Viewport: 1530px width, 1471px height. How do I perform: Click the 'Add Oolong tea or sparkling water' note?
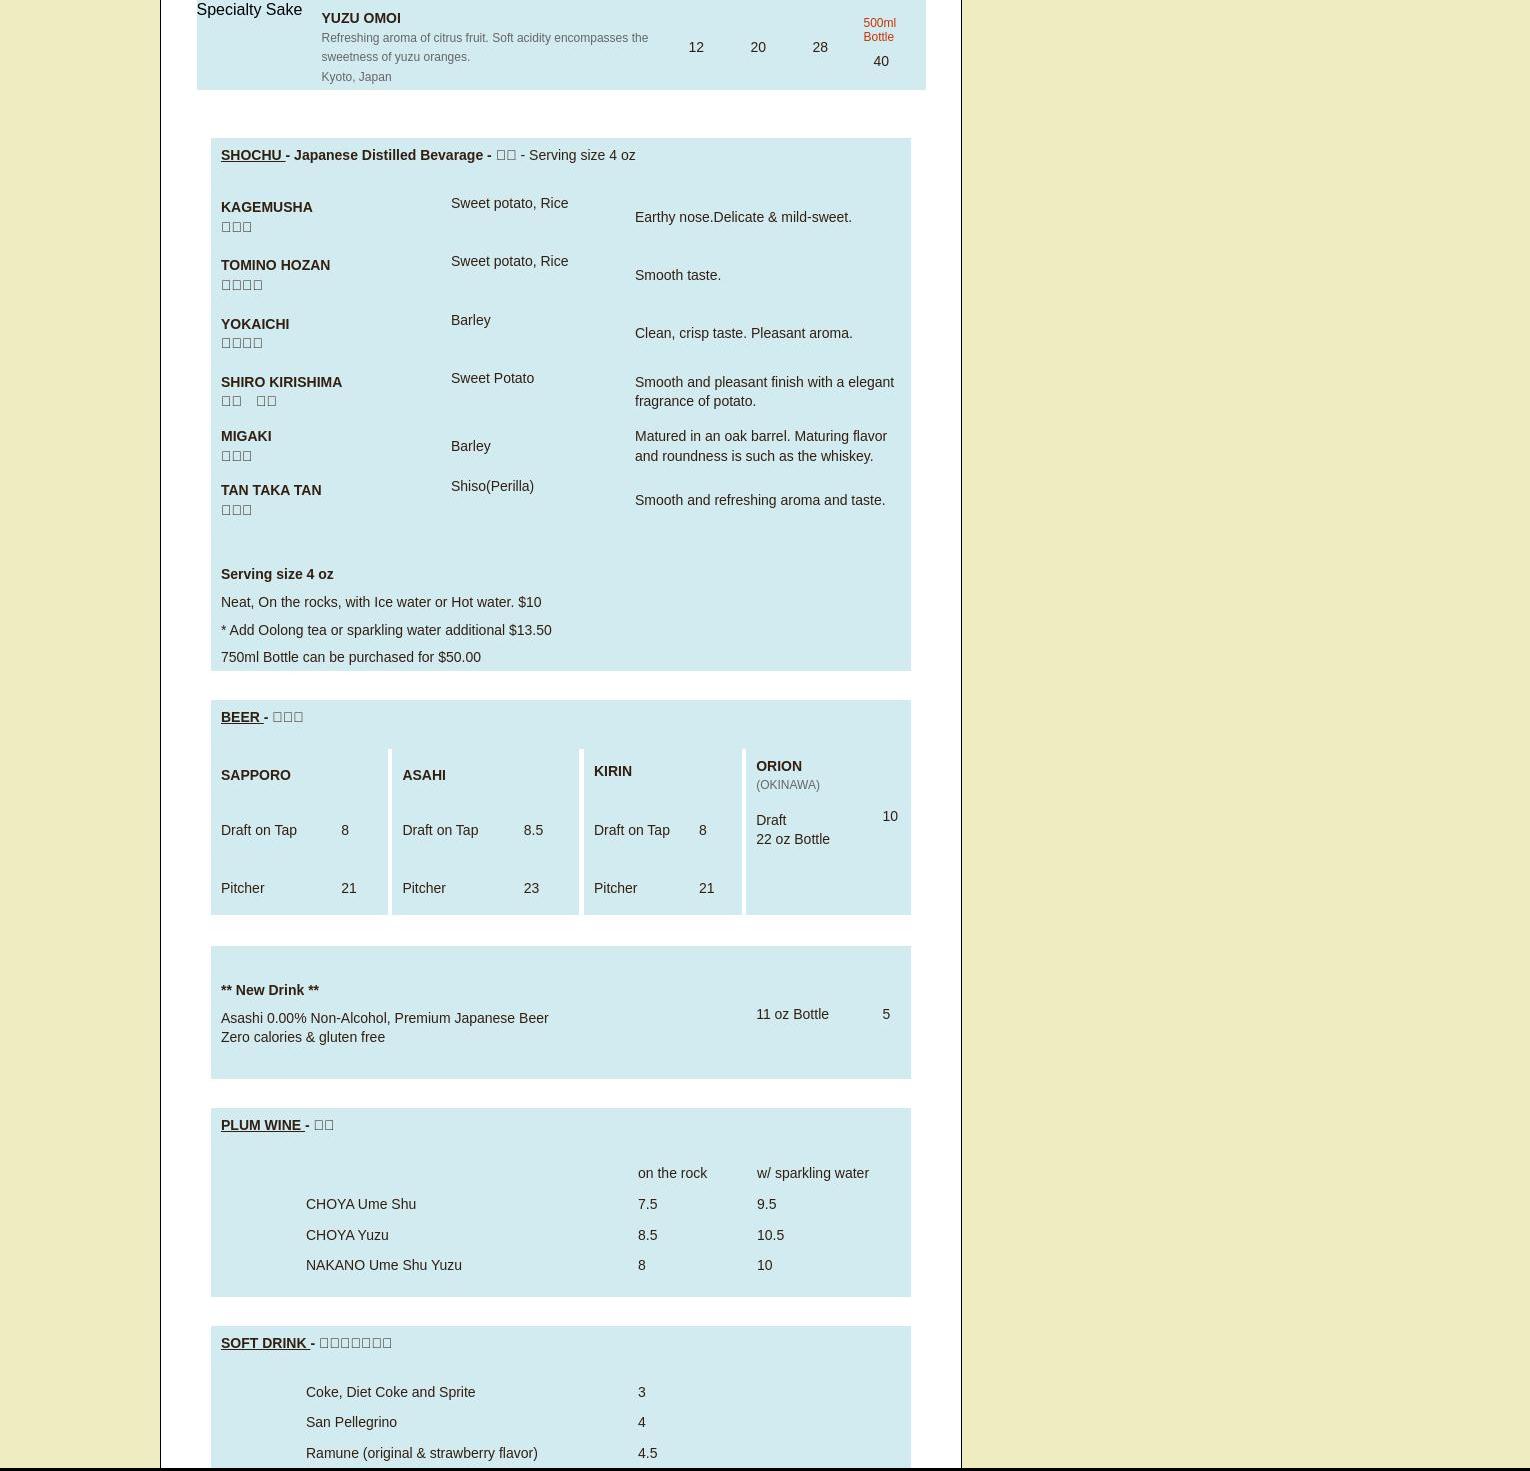point(386,630)
